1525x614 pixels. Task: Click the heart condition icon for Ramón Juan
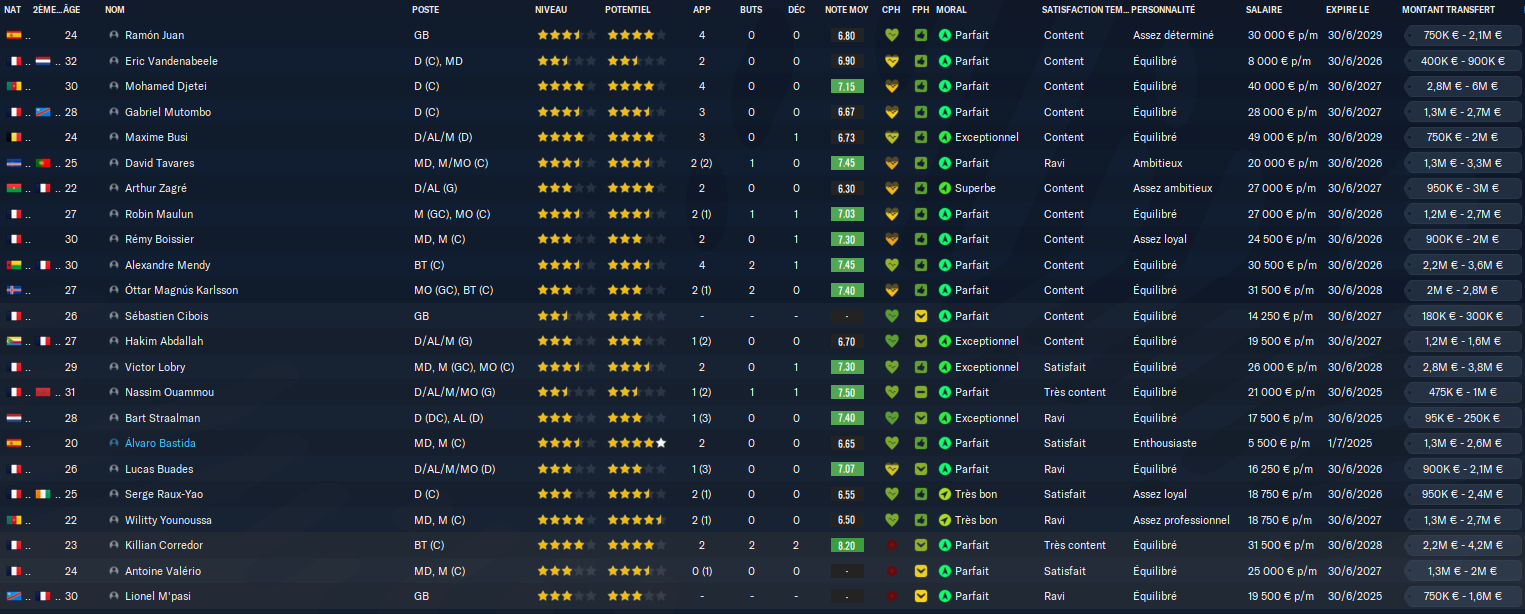892,35
